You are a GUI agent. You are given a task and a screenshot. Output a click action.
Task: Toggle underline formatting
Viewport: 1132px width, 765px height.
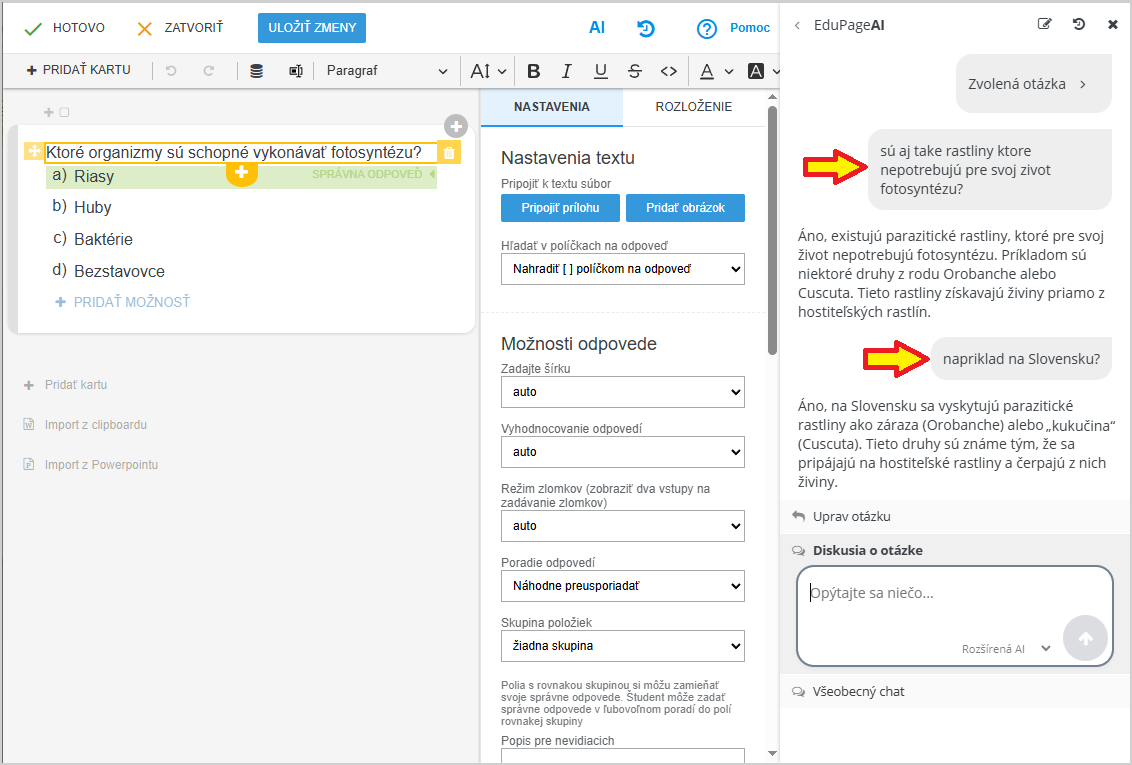(x=601, y=71)
